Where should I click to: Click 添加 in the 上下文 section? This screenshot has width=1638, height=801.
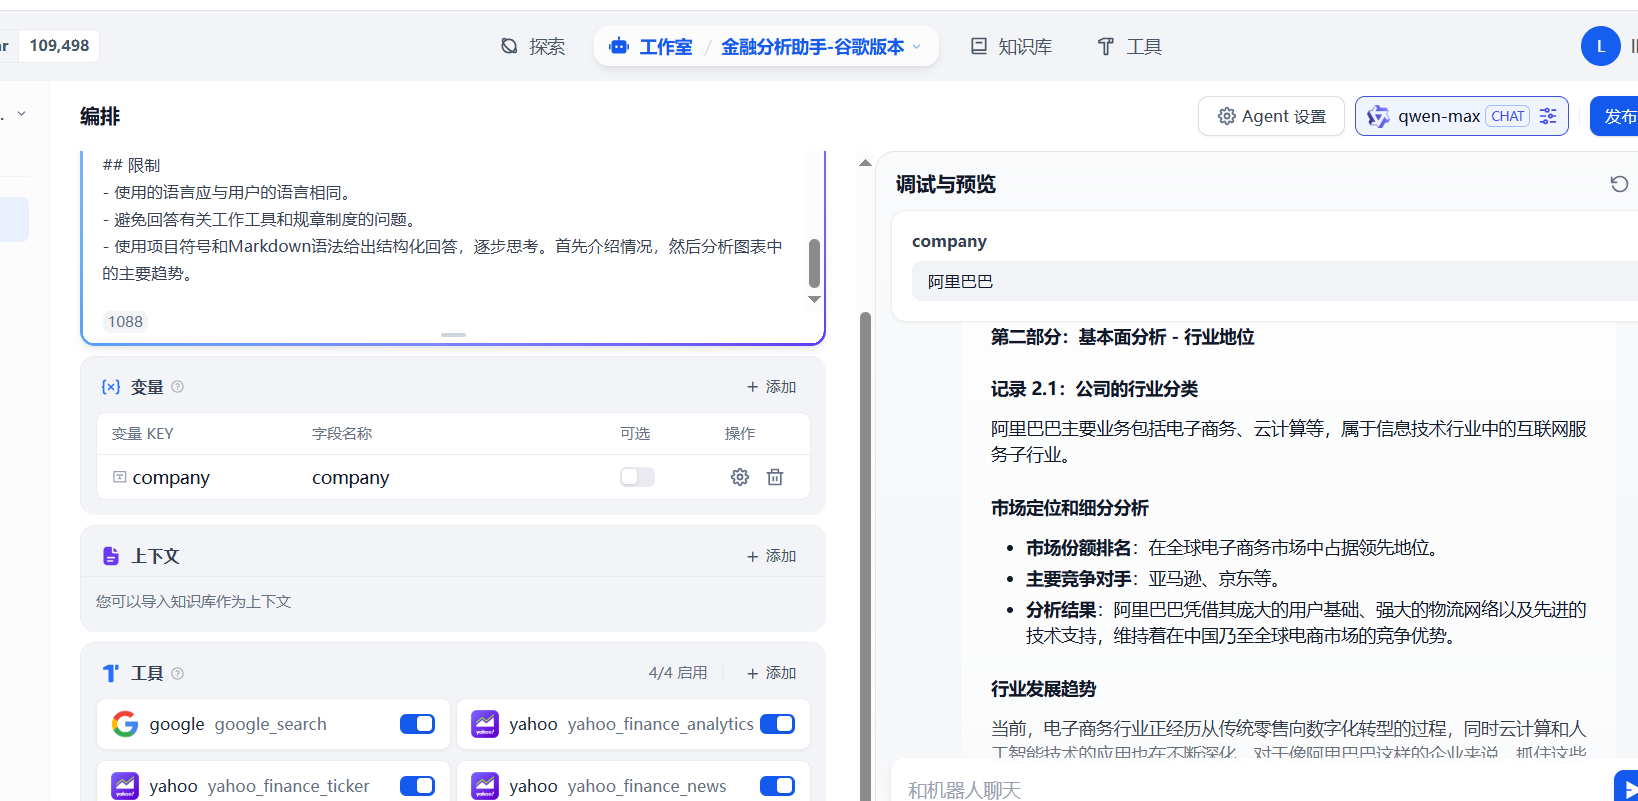(x=771, y=556)
